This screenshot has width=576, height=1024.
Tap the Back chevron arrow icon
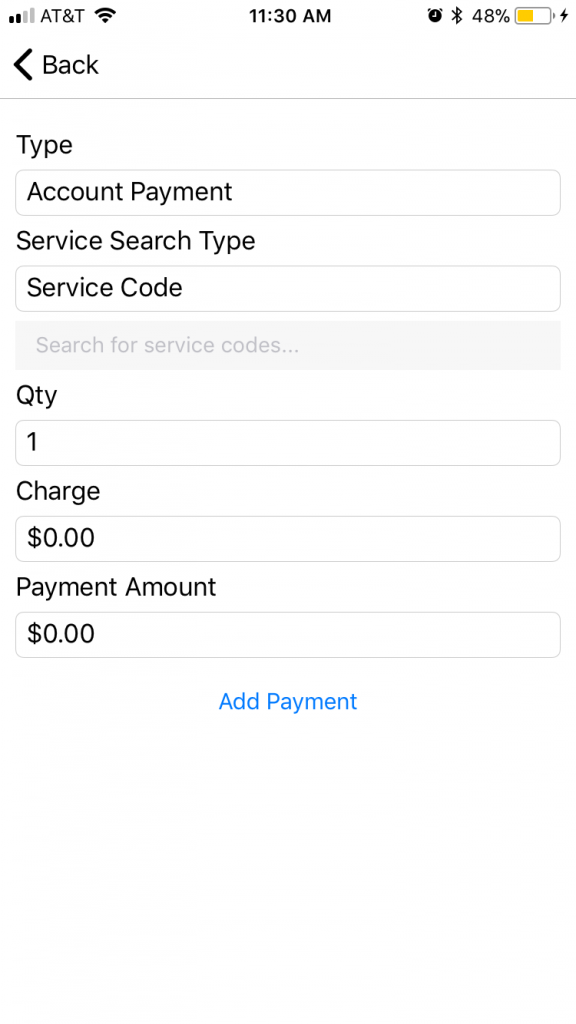tap(23, 65)
